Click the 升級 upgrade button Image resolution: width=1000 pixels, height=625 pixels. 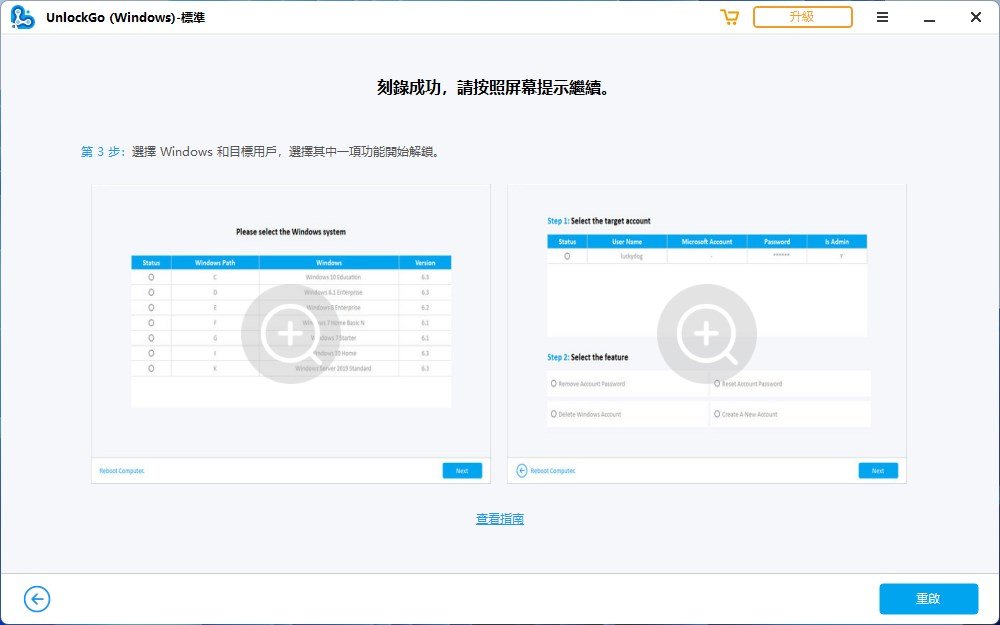click(x=802, y=17)
